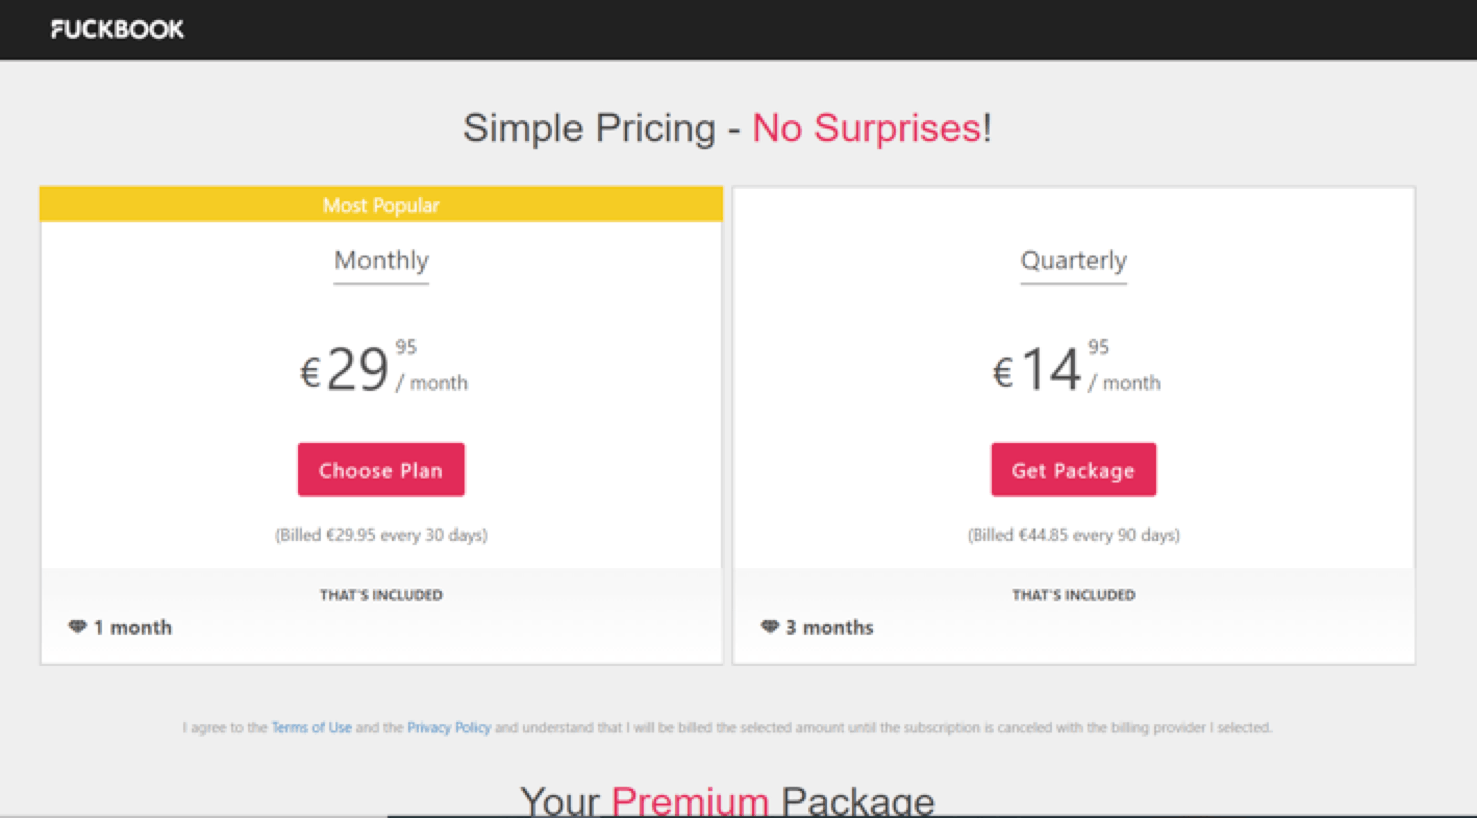The height and width of the screenshot is (818, 1477).
Task: Click the site logo in the header
Action: [x=117, y=30]
